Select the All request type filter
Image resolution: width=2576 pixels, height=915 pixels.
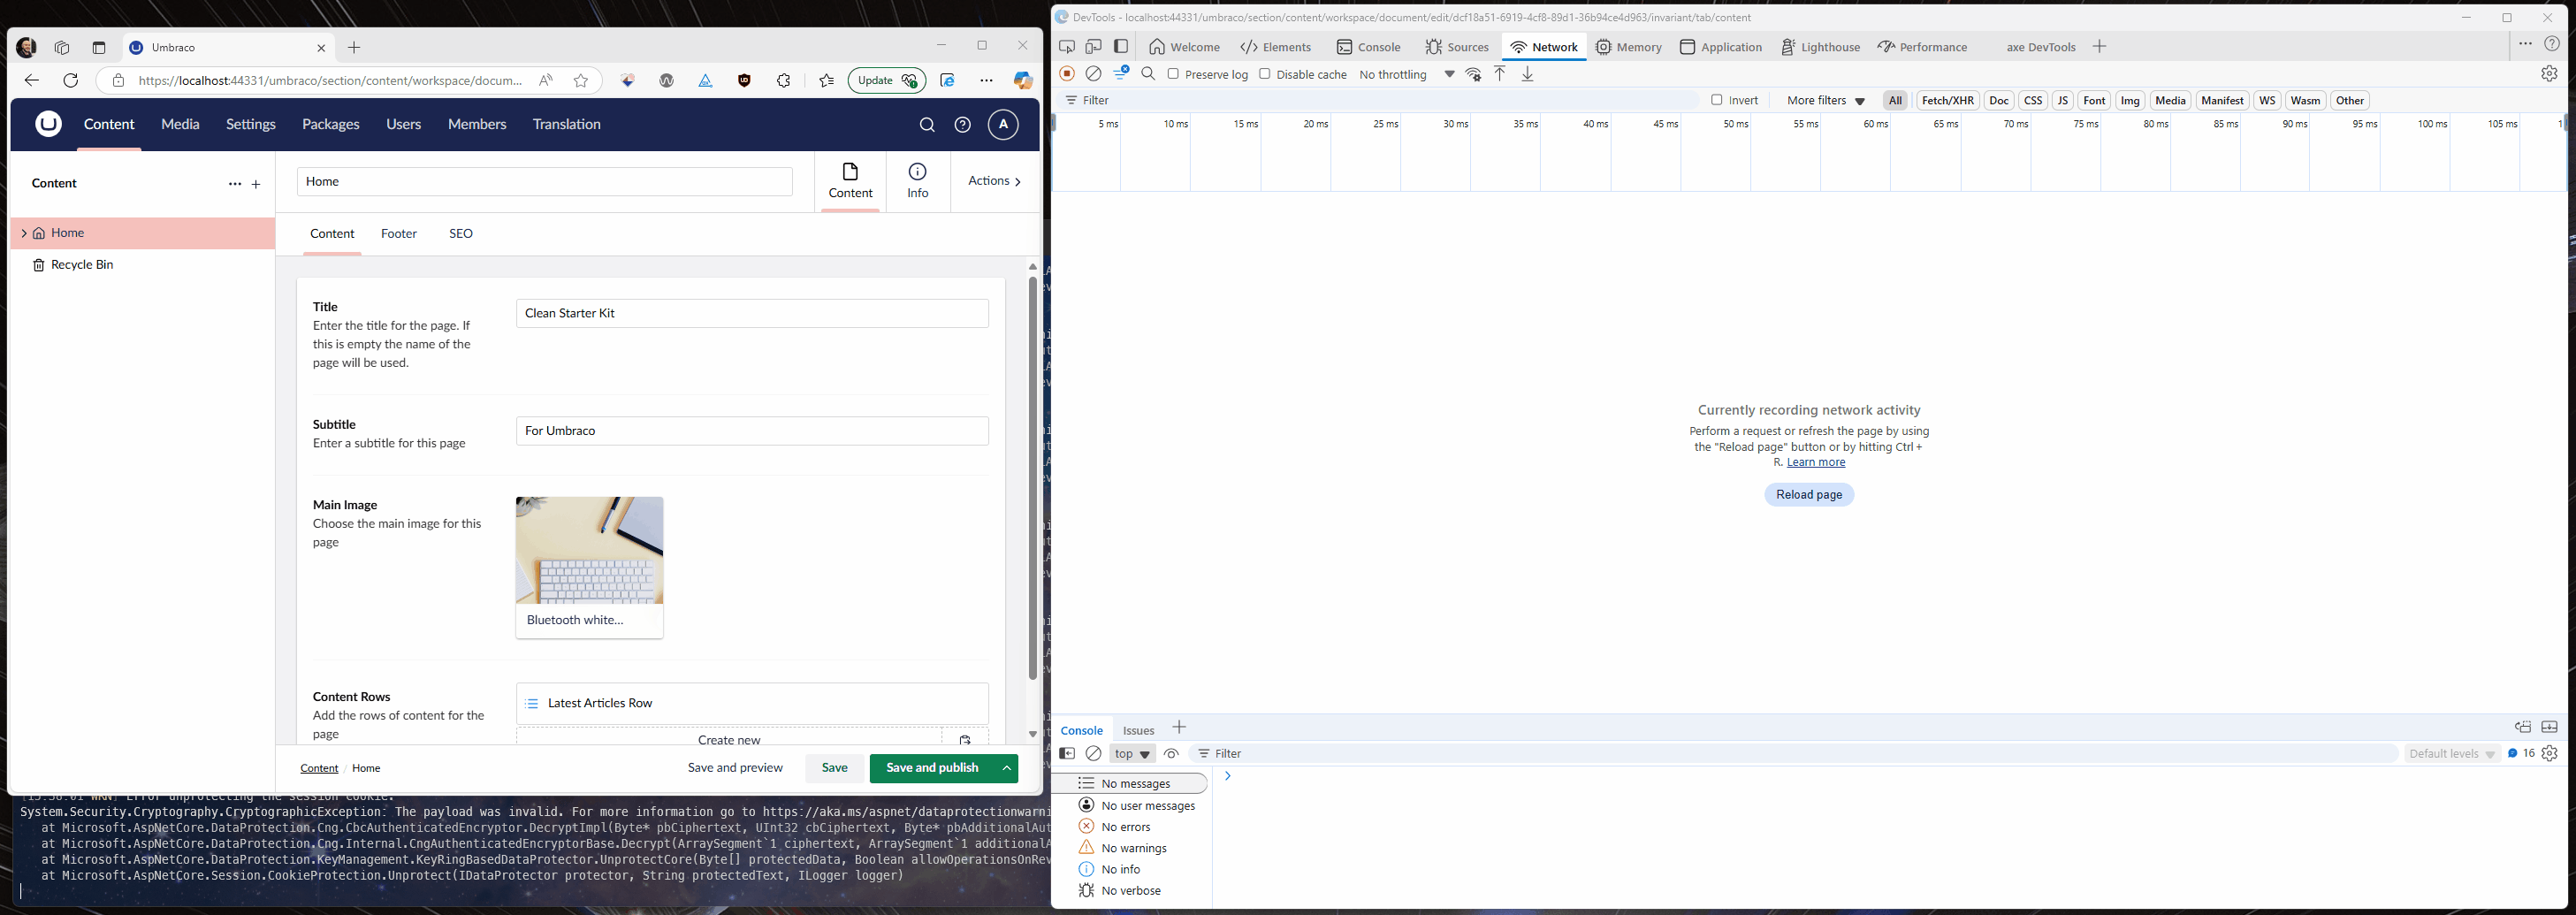(x=1895, y=100)
